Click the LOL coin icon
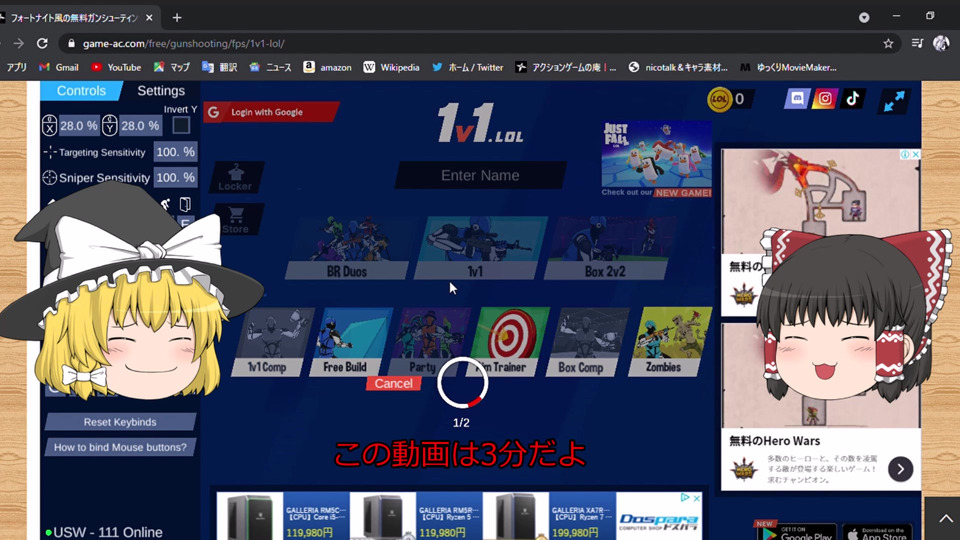This screenshot has height=540, width=960. pyautogui.click(x=719, y=99)
